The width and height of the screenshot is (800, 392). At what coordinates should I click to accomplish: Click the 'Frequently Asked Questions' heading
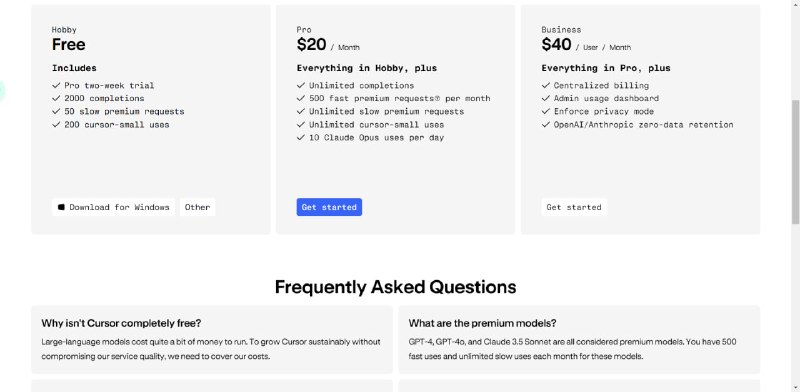click(x=395, y=287)
